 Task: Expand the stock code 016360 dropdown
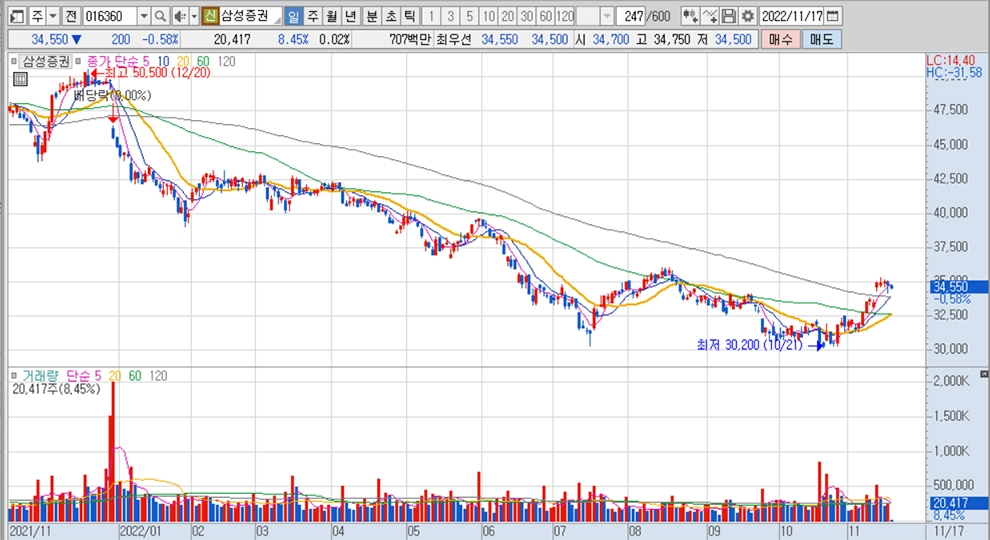coord(143,16)
